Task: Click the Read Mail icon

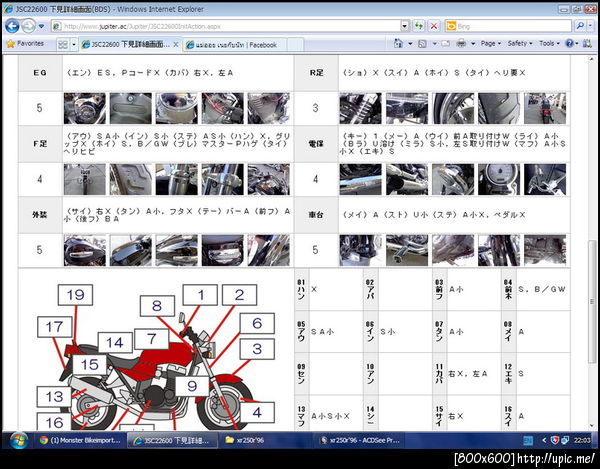Action: (x=445, y=44)
